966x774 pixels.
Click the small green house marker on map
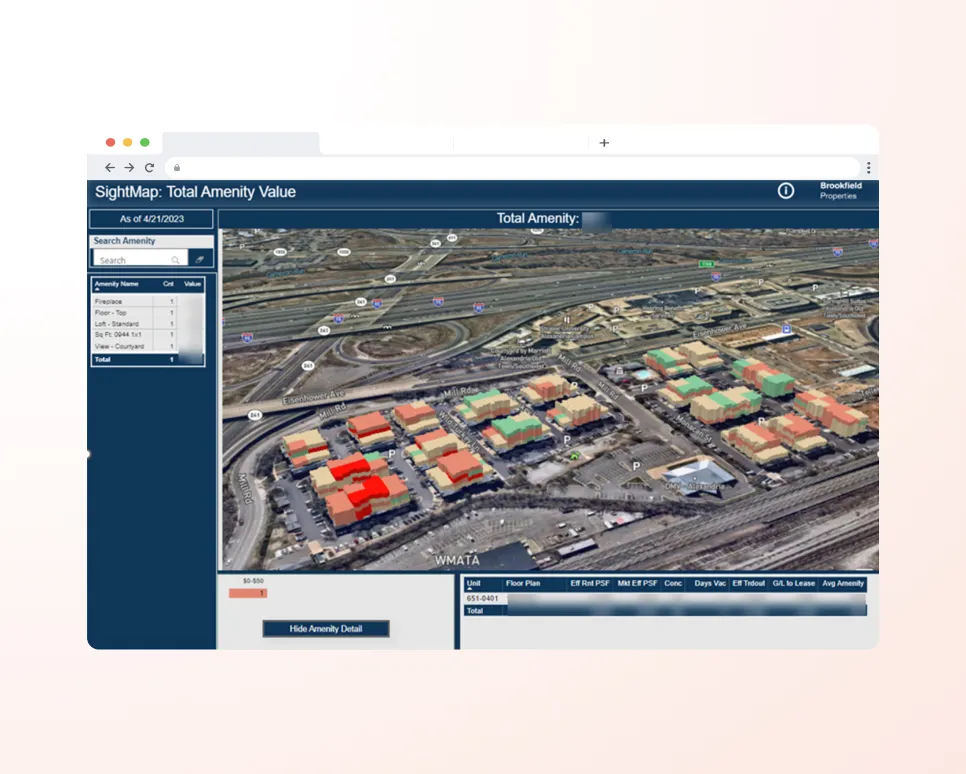coord(575,456)
